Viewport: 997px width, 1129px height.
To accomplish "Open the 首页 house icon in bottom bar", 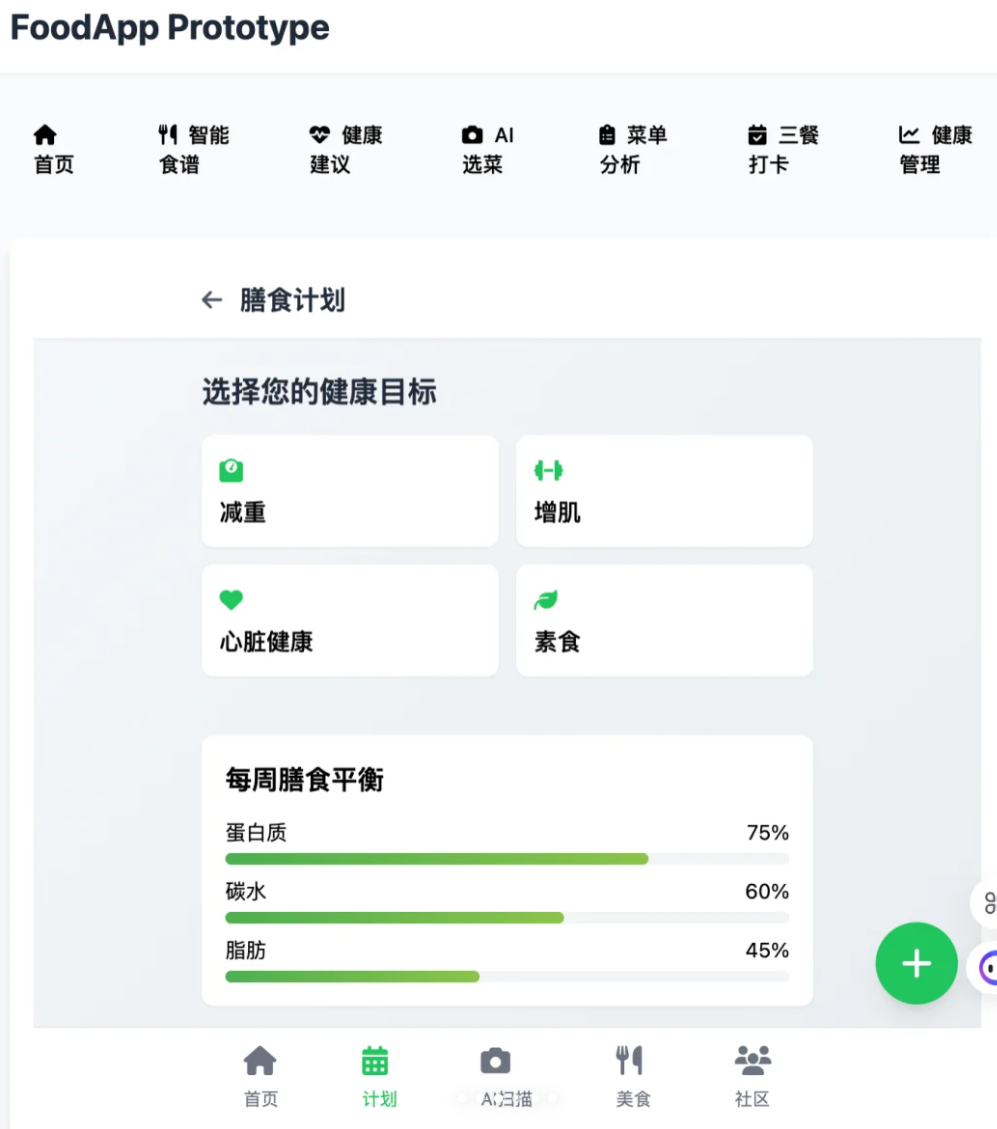I will click(260, 1061).
